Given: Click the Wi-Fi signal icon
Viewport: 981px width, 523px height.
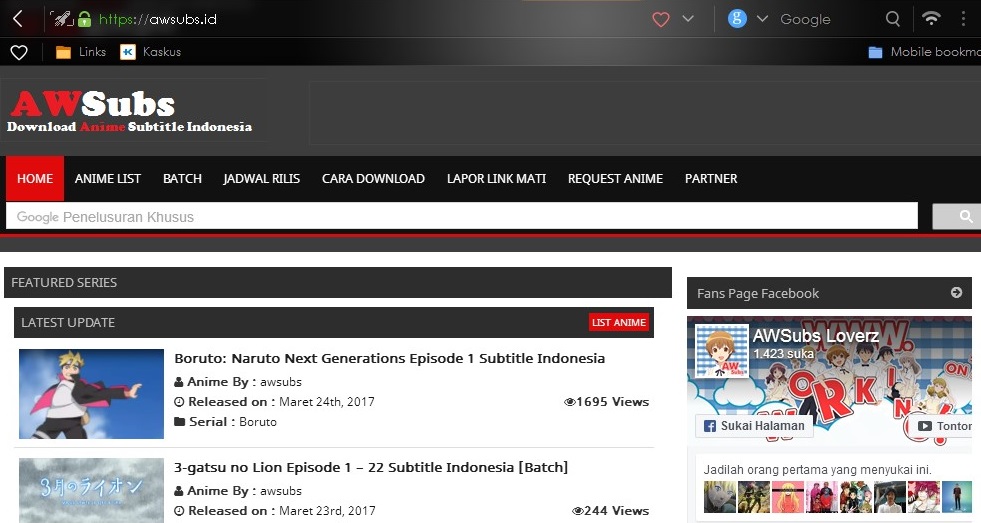Looking at the screenshot, I should coord(931,18).
